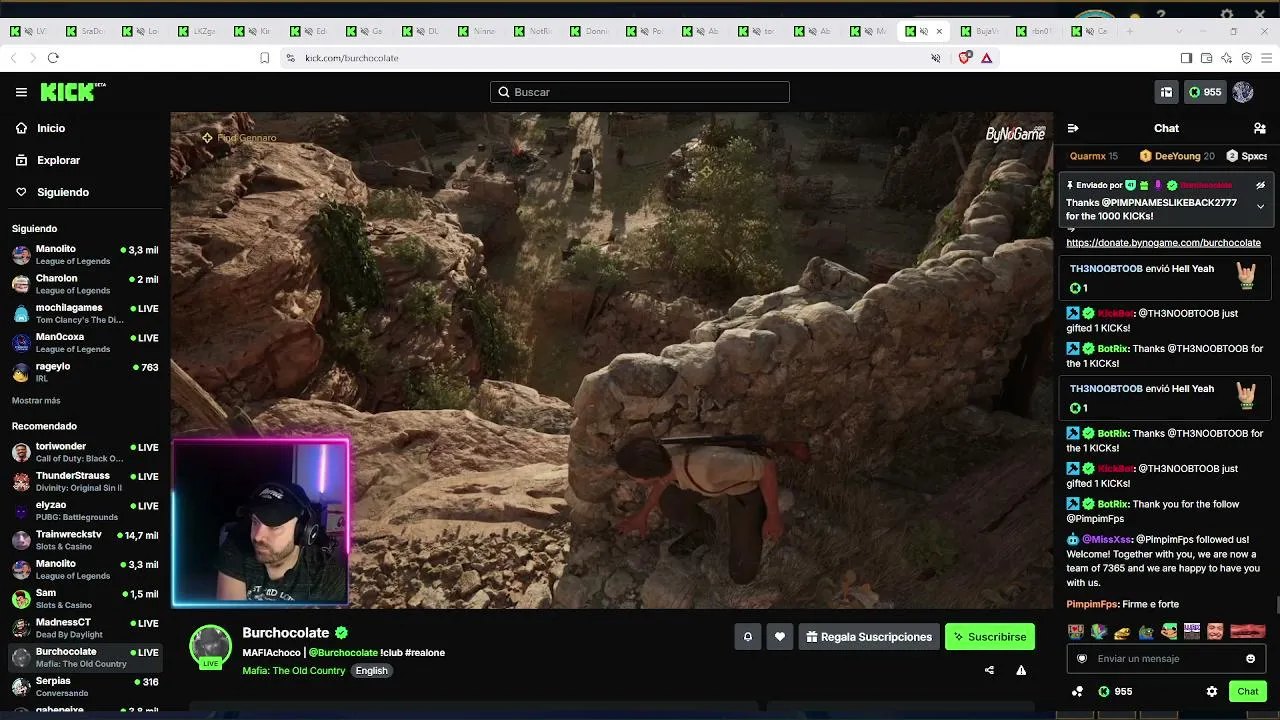This screenshot has height=720, width=1280.
Task: Click the chat identity badge icon
Action: click(1081, 658)
